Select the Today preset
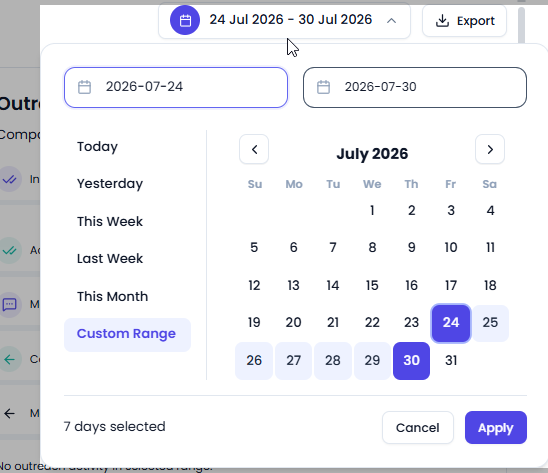The image size is (548, 473). pos(98,146)
